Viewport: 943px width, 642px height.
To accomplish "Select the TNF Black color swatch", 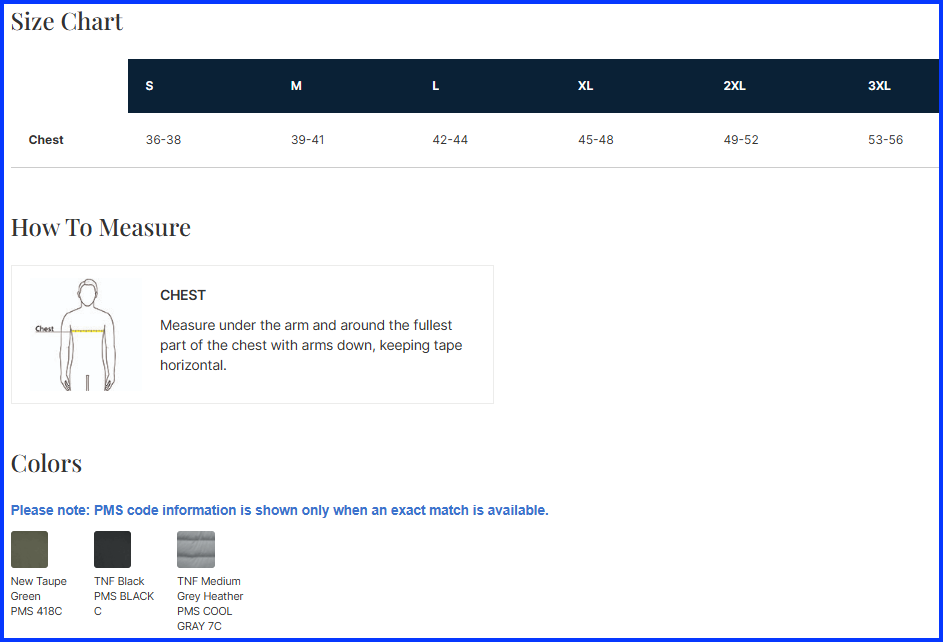I will click(x=112, y=549).
